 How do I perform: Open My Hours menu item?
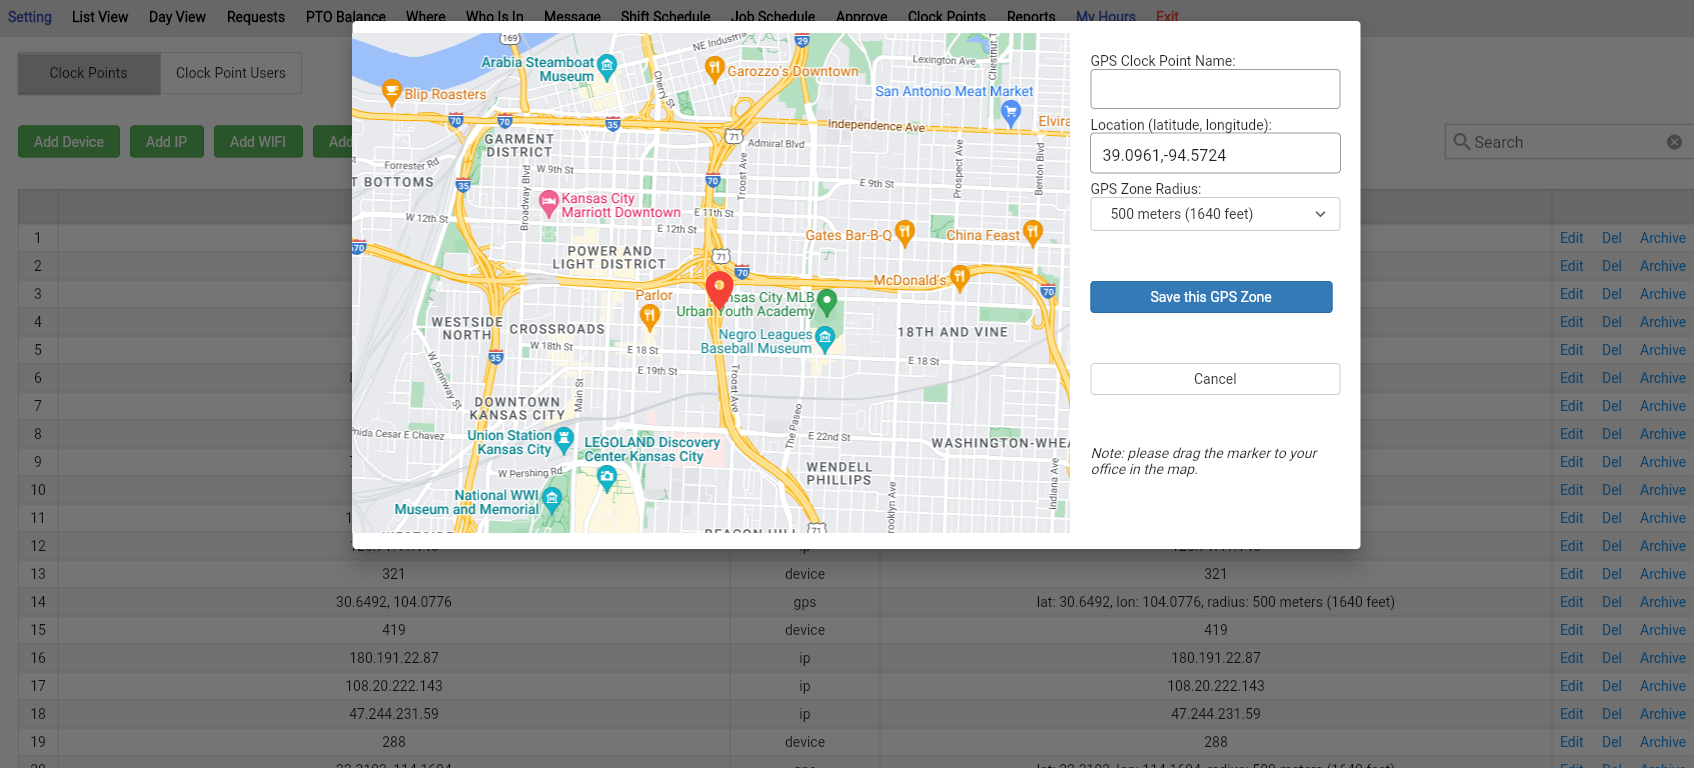(1106, 17)
